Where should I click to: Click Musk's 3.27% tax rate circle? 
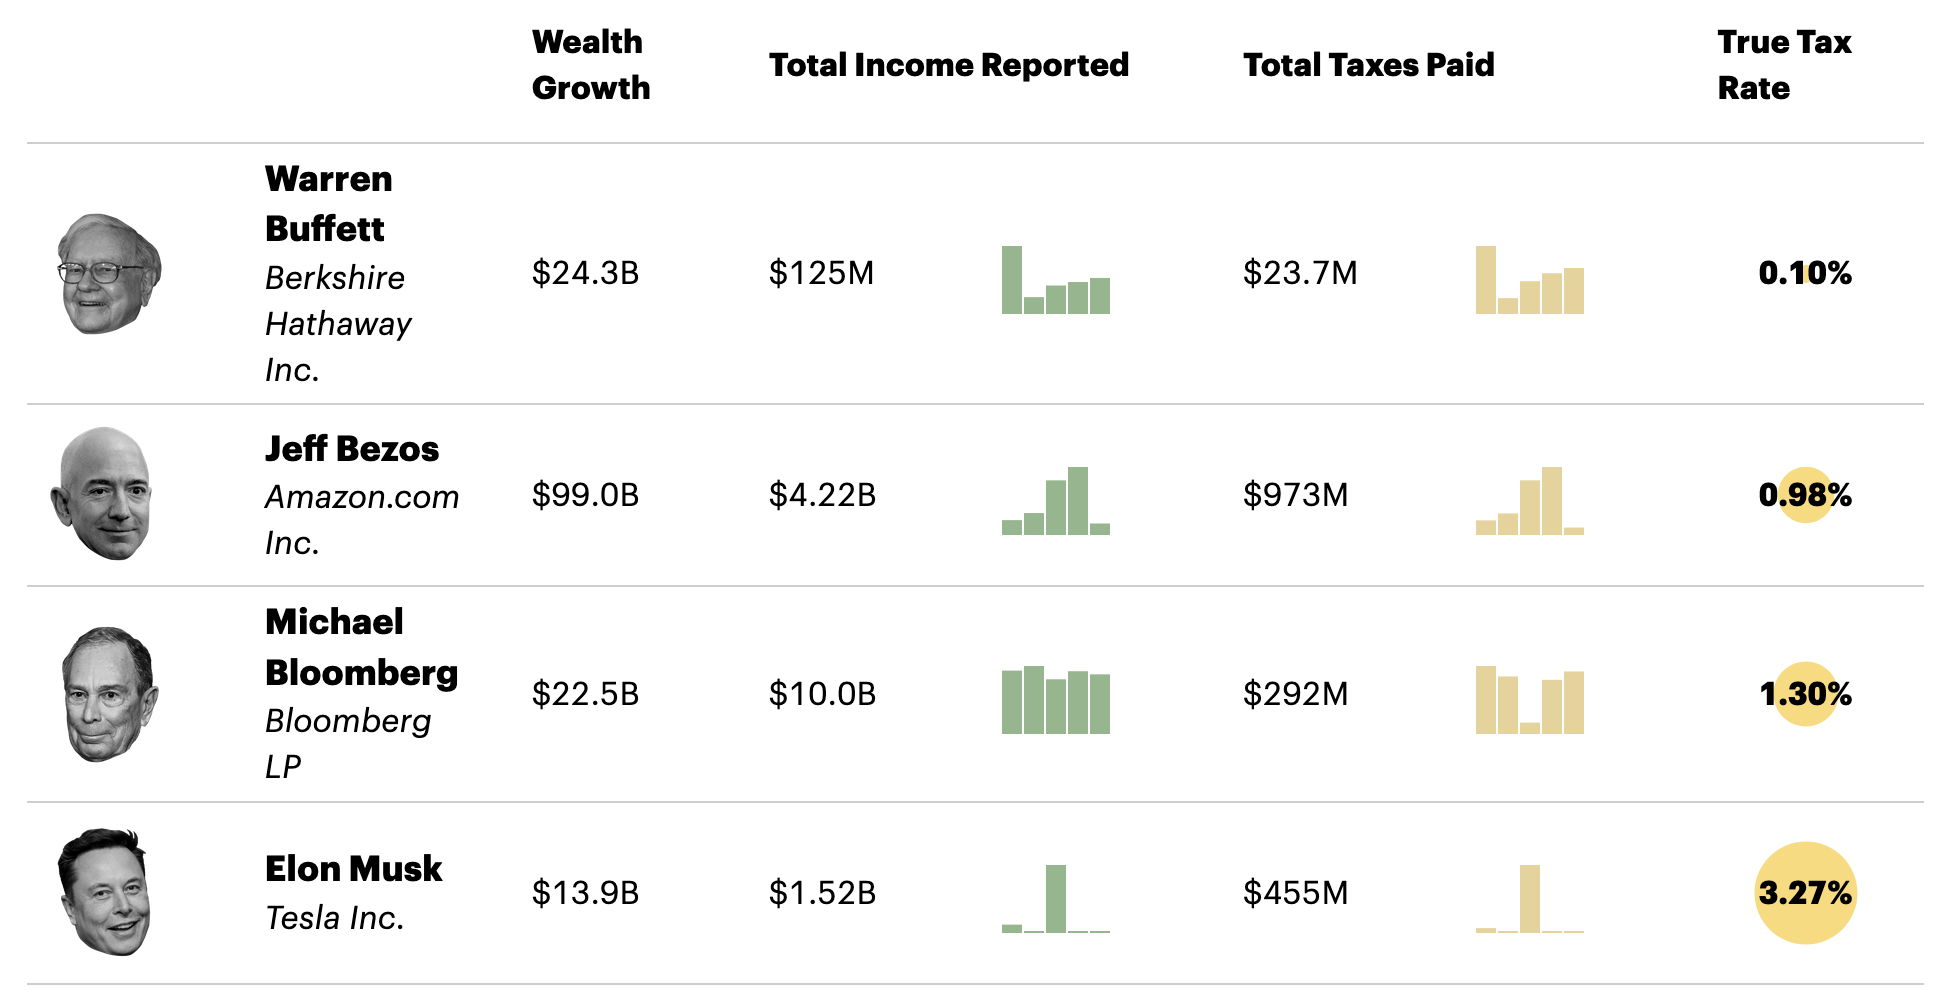point(1805,893)
